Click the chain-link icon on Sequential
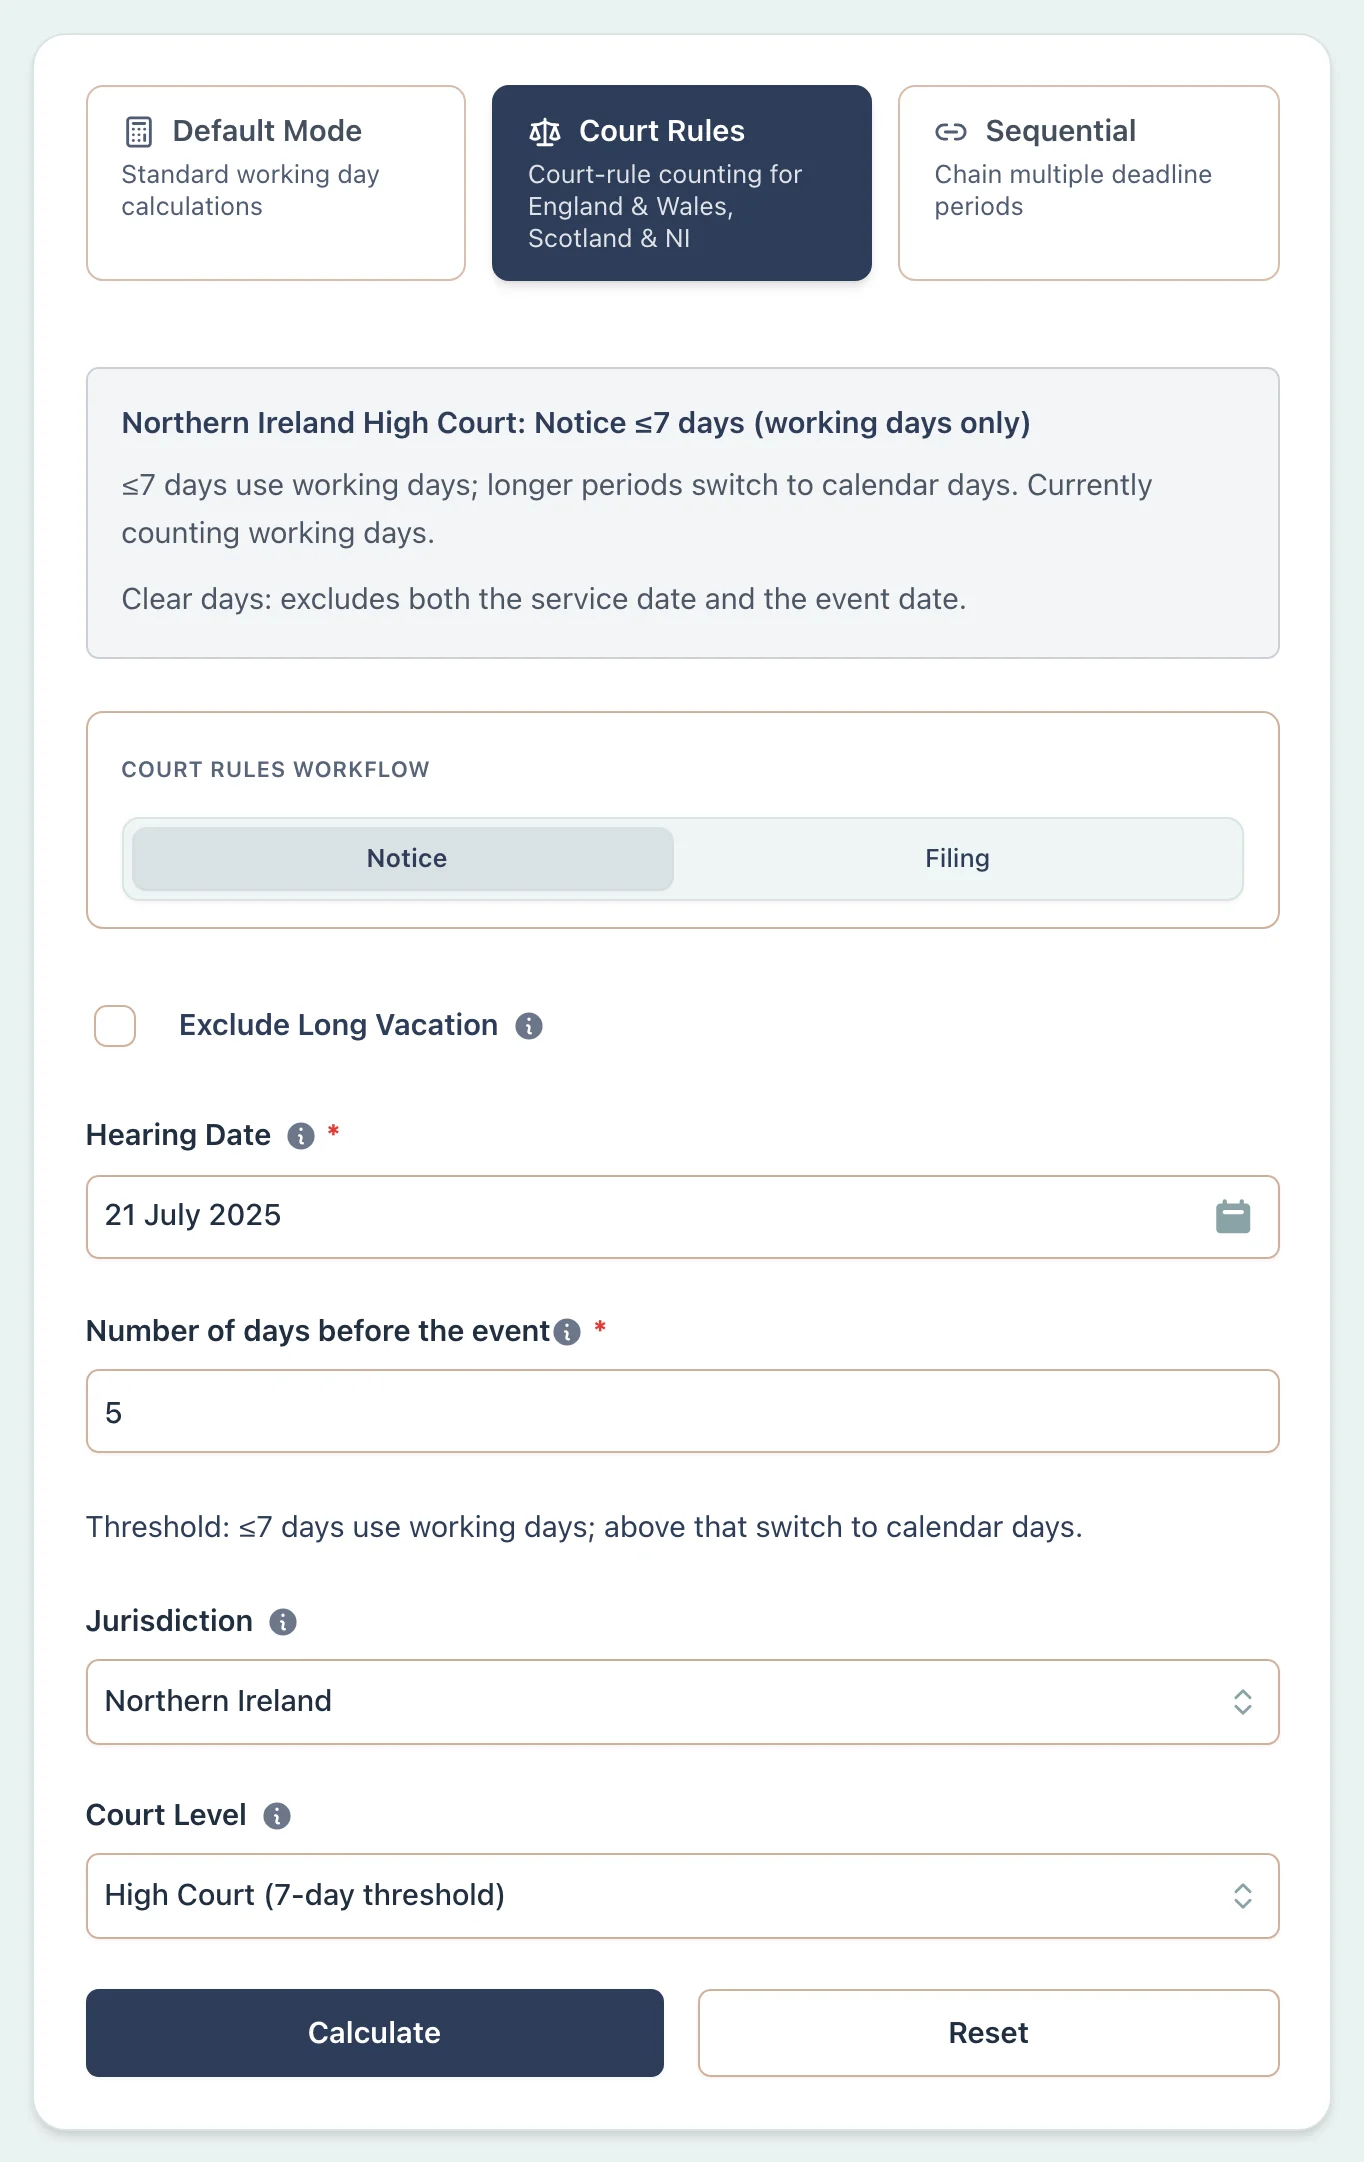The height and width of the screenshot is (2162, 1364). click(x=951, y=130)
